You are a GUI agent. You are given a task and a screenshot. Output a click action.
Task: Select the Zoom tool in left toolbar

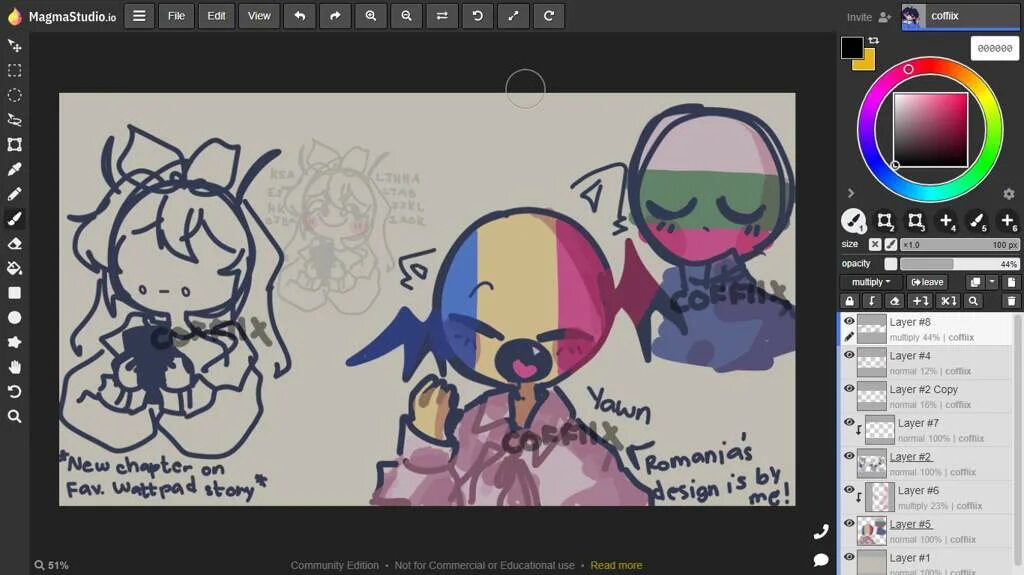[14, 416]
